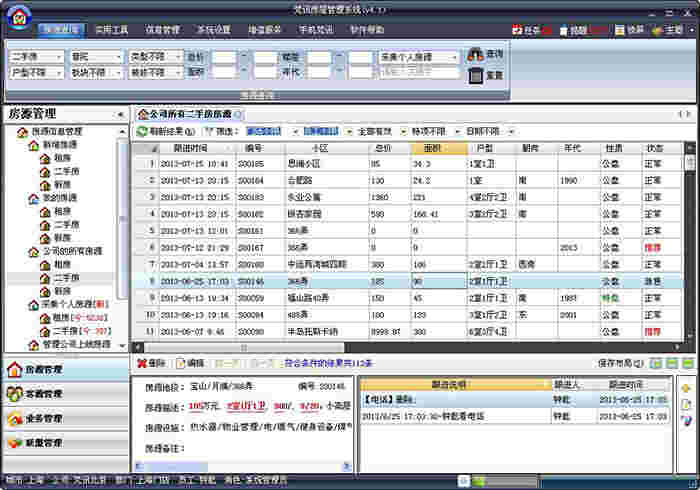This screenshot has height=490, width=700.
Task: Click the small square icon in the status bar
Action: pos(463,481)
